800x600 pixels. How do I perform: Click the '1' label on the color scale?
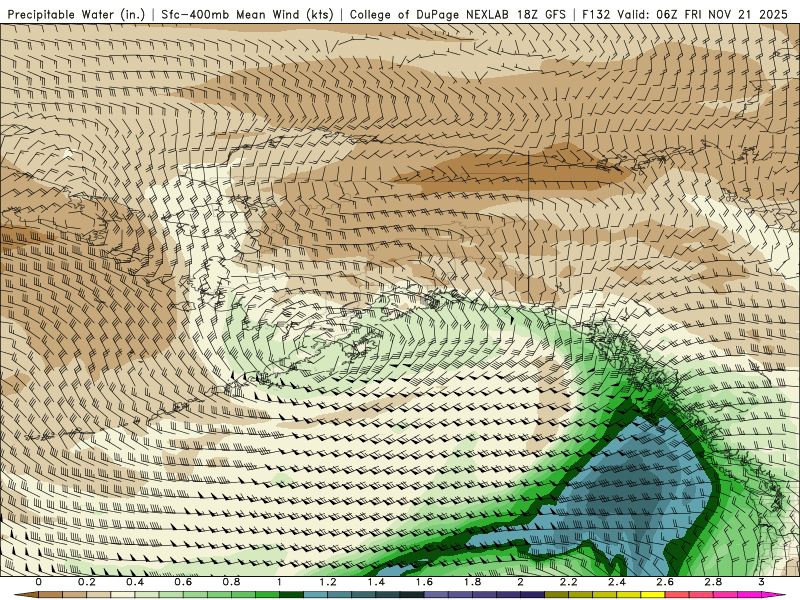pyautogui.click(x=280, y=582)
